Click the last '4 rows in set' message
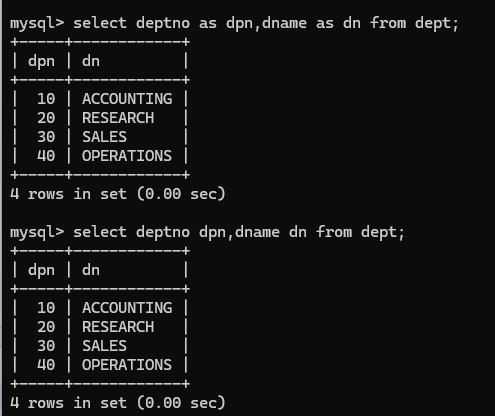Viewport: 495px width, 416px height. (118, 403)
